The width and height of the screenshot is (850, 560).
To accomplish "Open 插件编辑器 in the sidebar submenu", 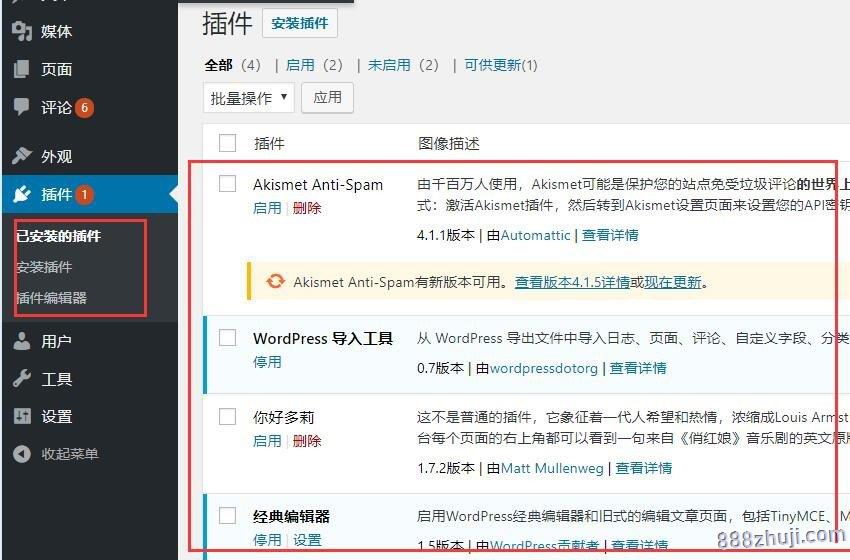I will tap(51, 298).
